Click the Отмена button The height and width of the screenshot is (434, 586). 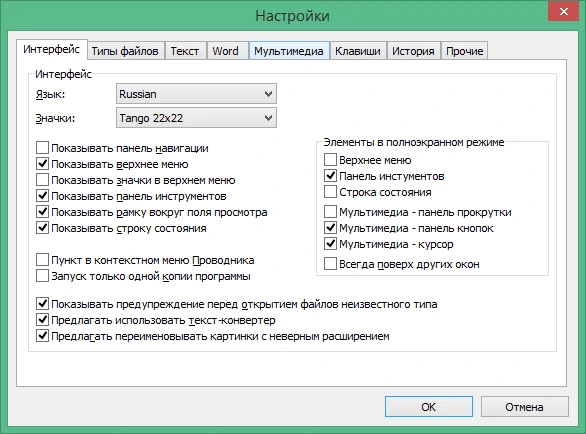(524, 407)
